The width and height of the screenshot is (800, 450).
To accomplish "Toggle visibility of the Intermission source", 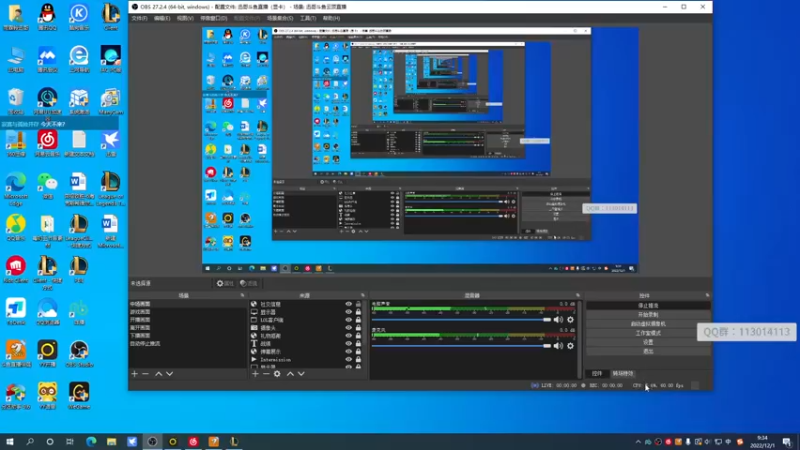I will (348, 360).
